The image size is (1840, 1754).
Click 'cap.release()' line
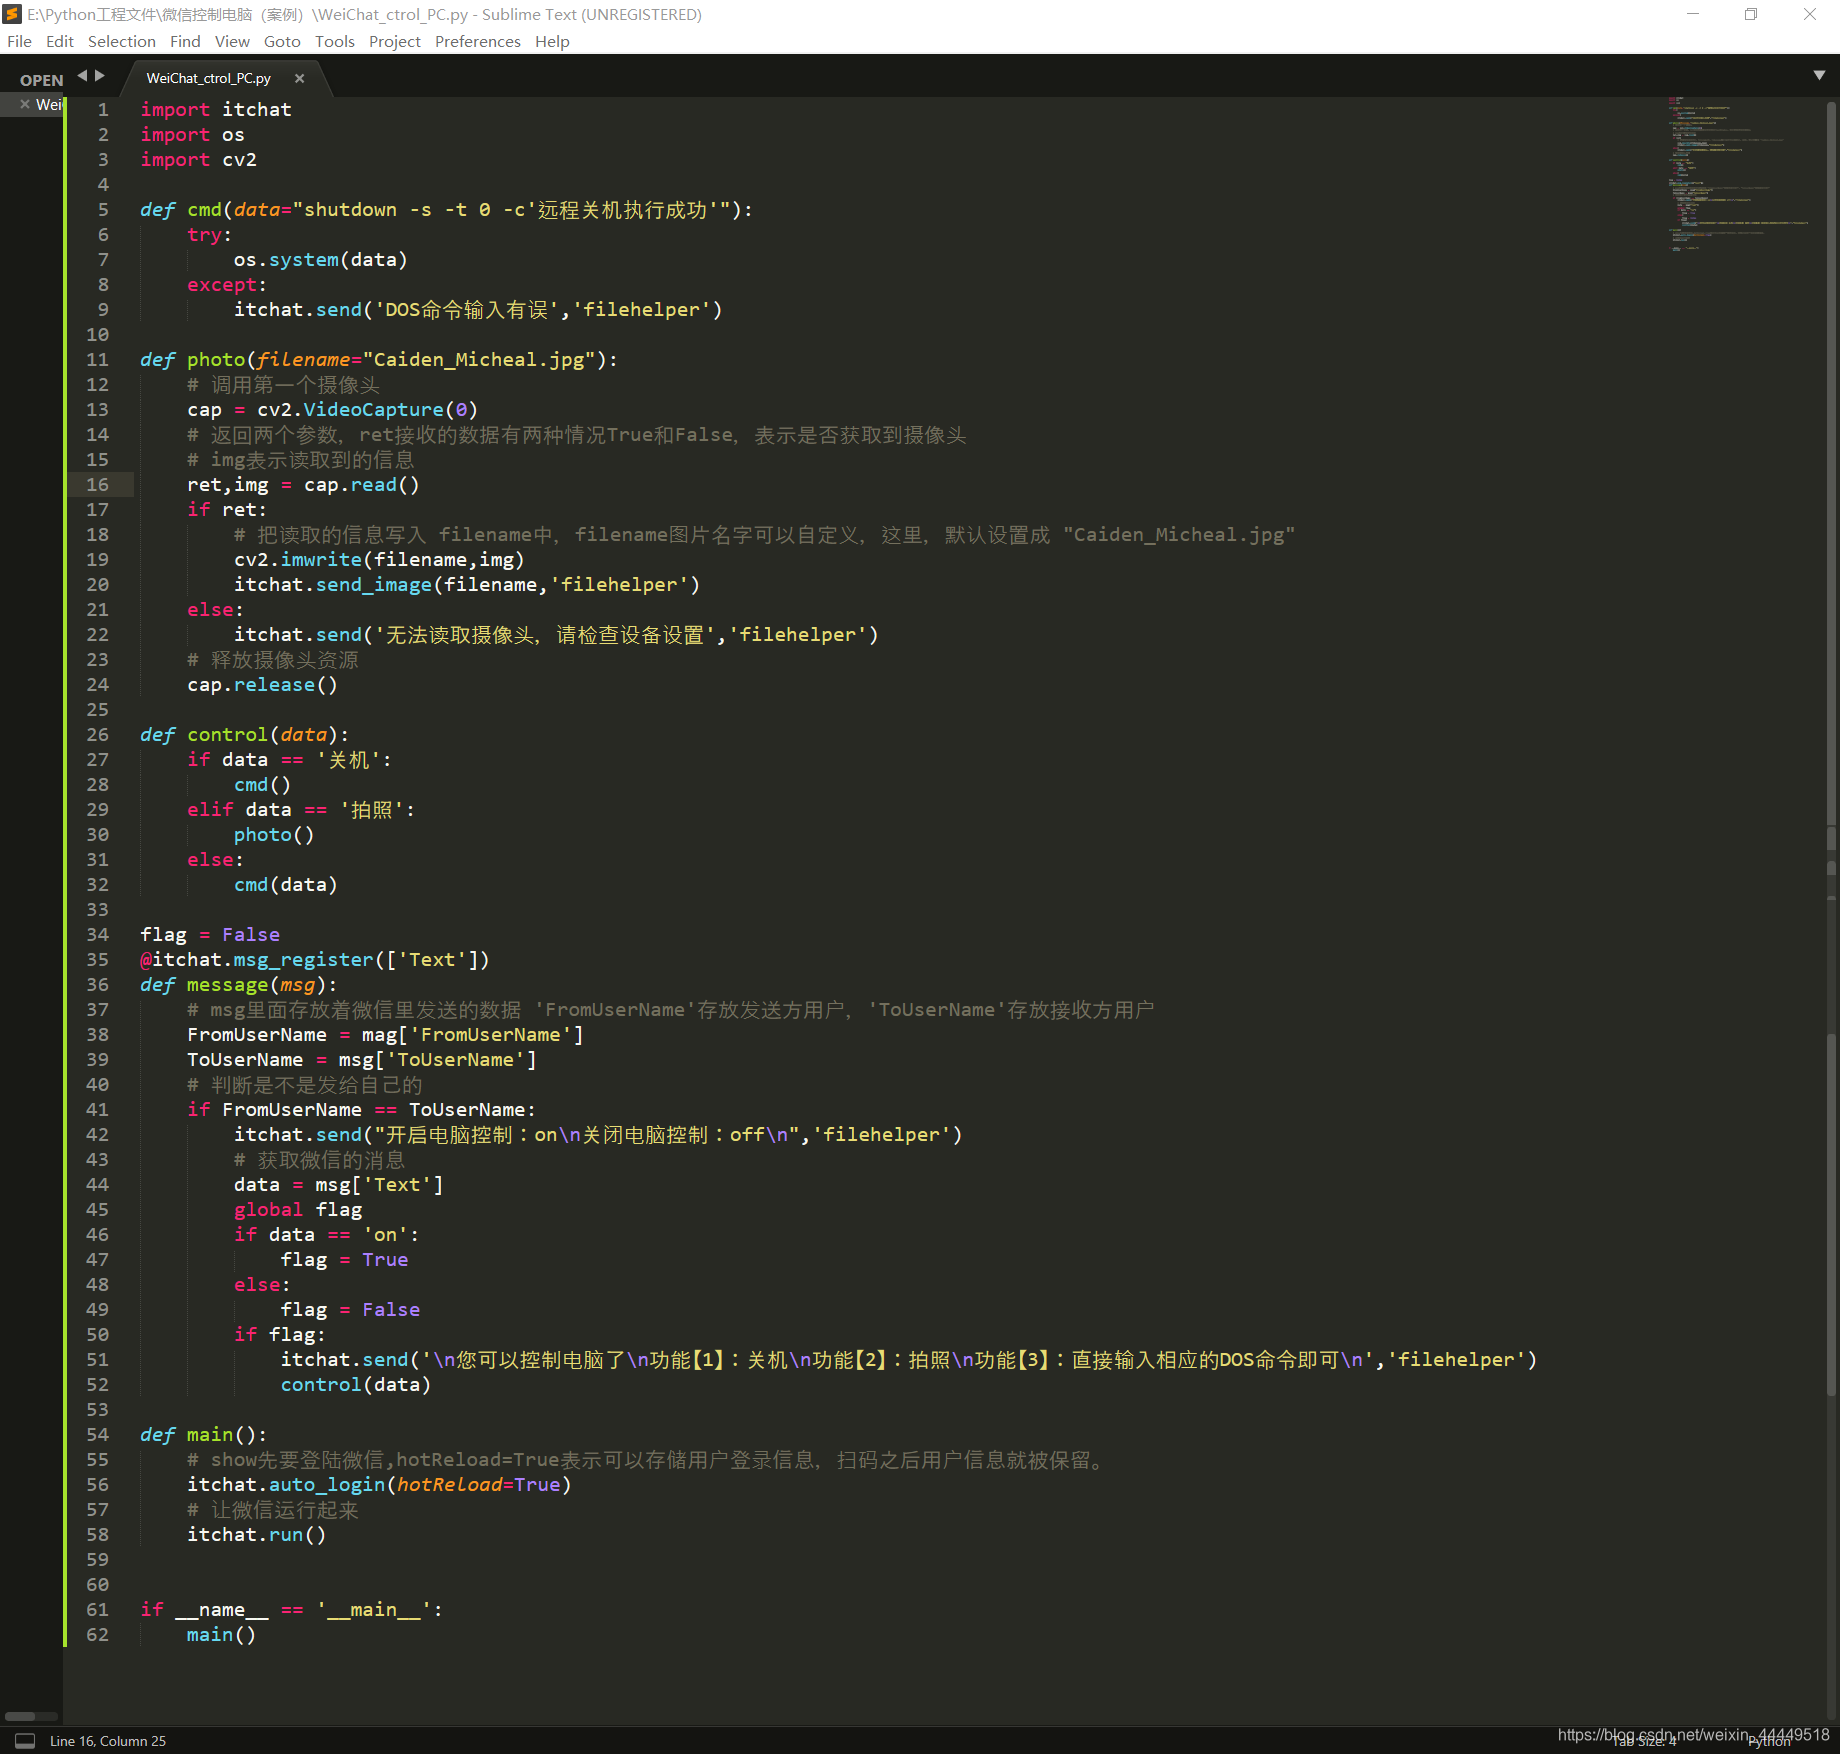tap(262, 684)
